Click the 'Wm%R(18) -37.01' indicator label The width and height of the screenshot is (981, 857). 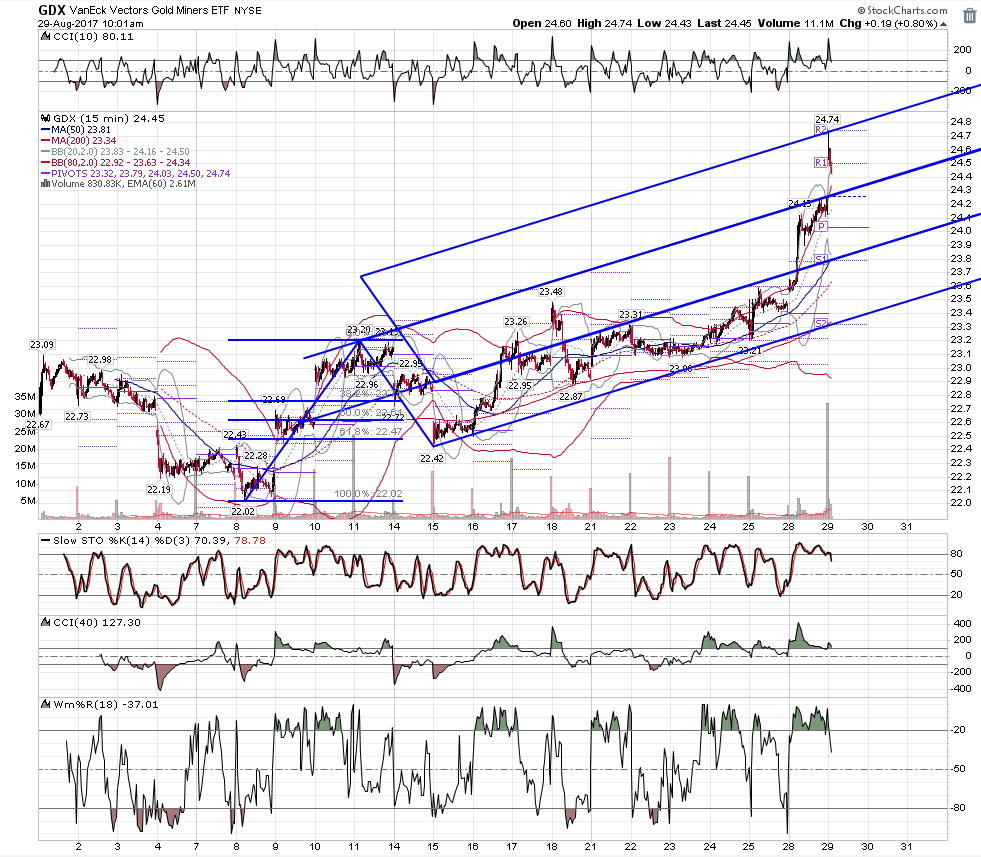tap(106, 704)
